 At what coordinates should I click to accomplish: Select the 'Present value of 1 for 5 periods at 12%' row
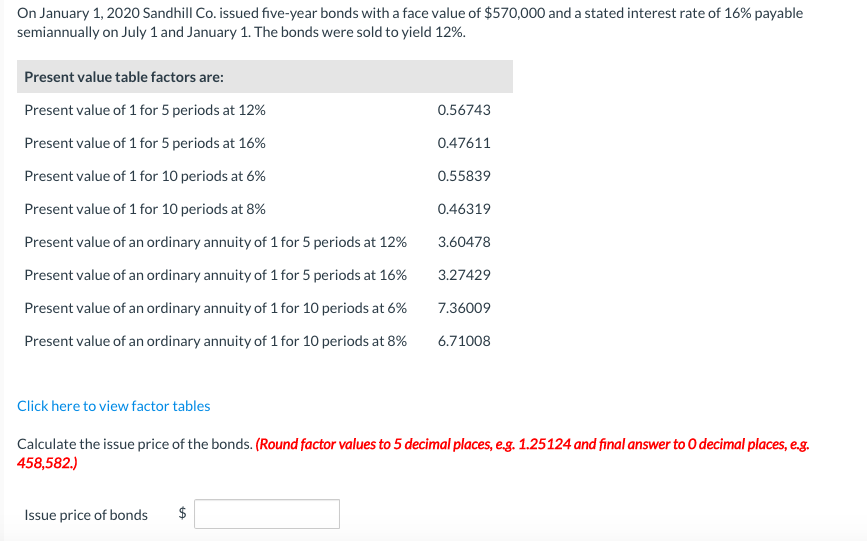click(265, 110)
